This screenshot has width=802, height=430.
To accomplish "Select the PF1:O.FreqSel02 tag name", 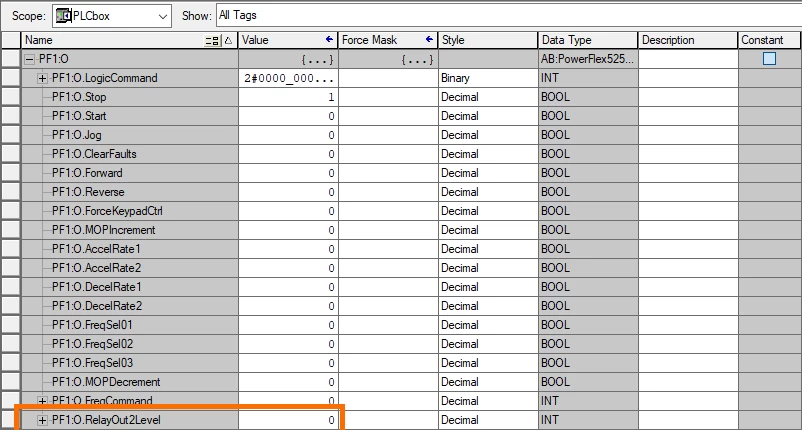I will pos(92,344).
